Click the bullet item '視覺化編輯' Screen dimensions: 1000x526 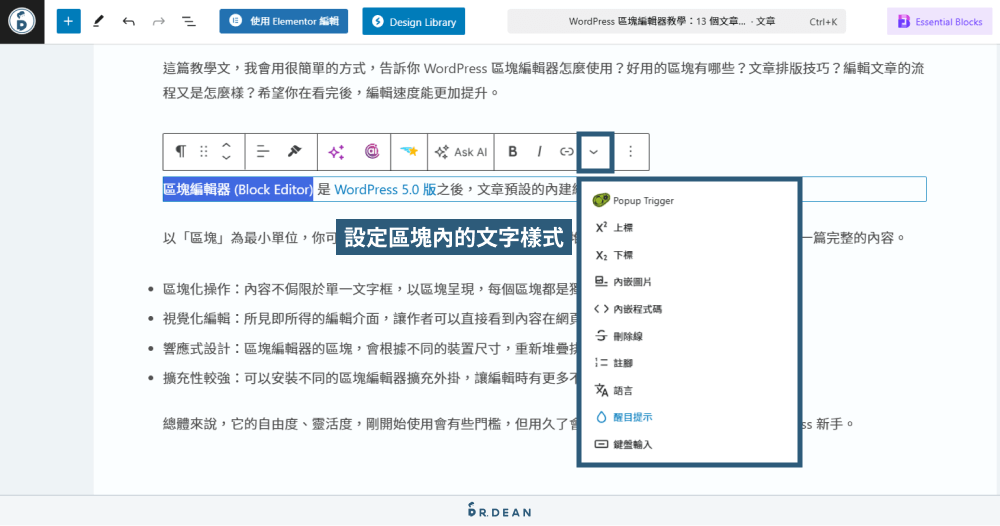point(370,318)
